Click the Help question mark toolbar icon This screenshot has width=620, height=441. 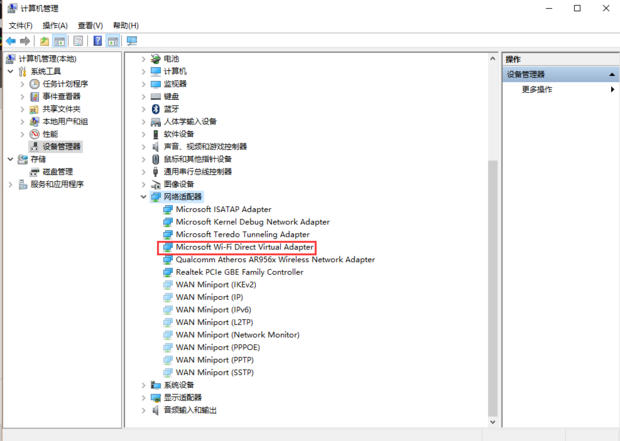[97, 41]
